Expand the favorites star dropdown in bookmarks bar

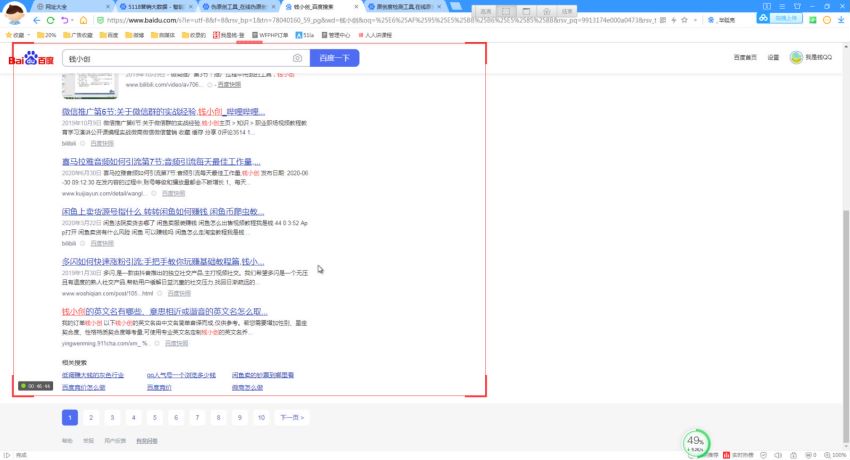click(x=28, y=35)
